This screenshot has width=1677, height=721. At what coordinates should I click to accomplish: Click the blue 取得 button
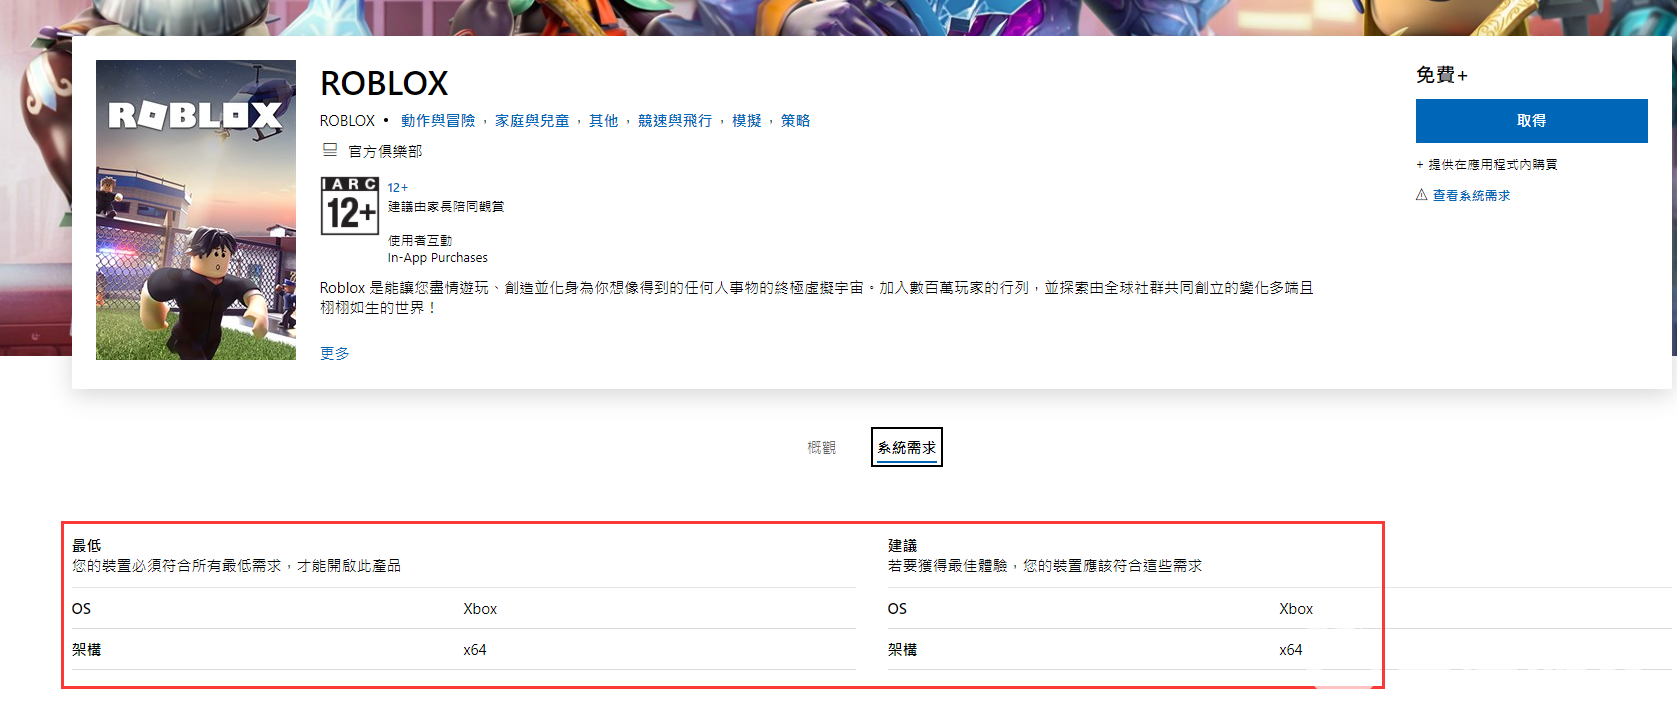[1530, 121]
